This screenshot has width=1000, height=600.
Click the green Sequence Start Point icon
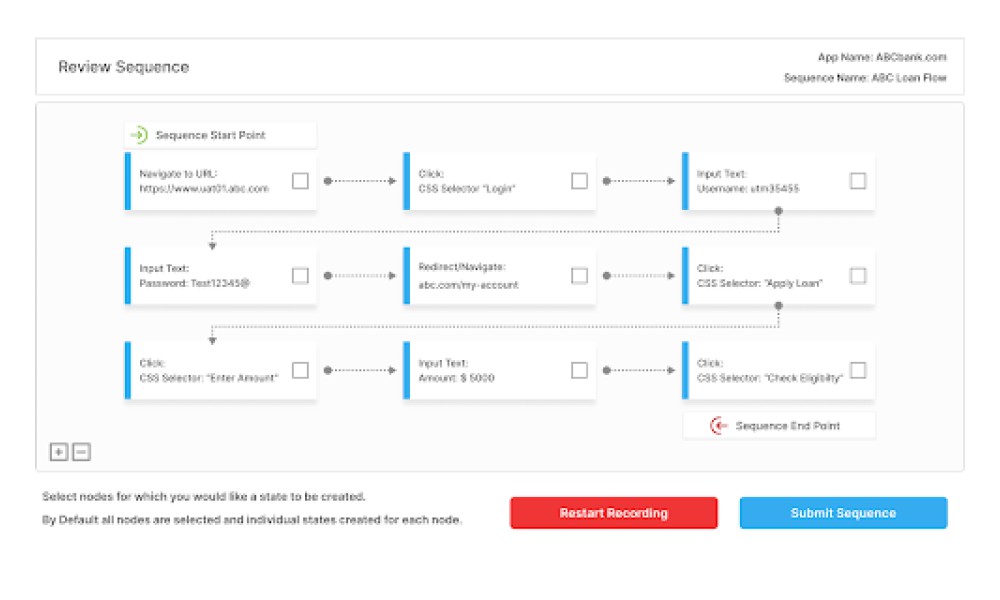tap(138, 135)
